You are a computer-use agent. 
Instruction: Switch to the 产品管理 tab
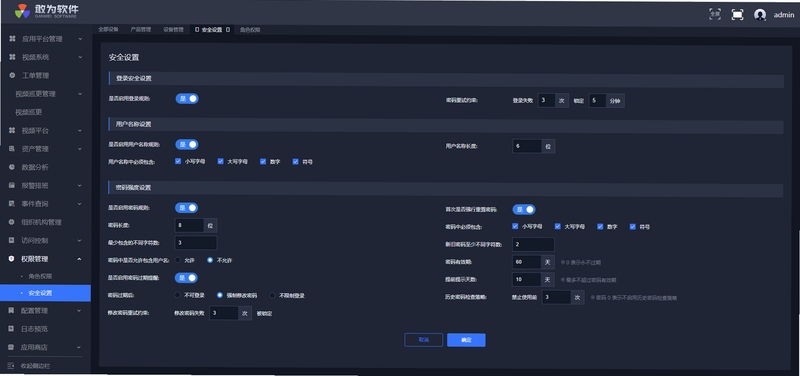(141, 30)
